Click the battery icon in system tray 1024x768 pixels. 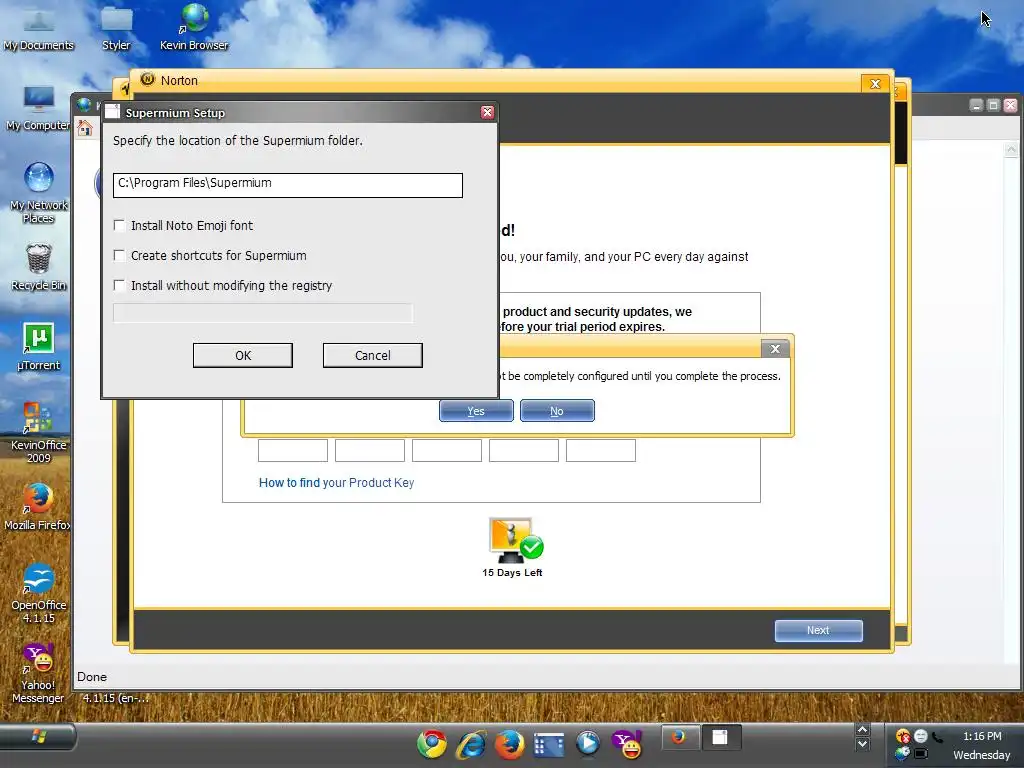(x=921, y=754)
